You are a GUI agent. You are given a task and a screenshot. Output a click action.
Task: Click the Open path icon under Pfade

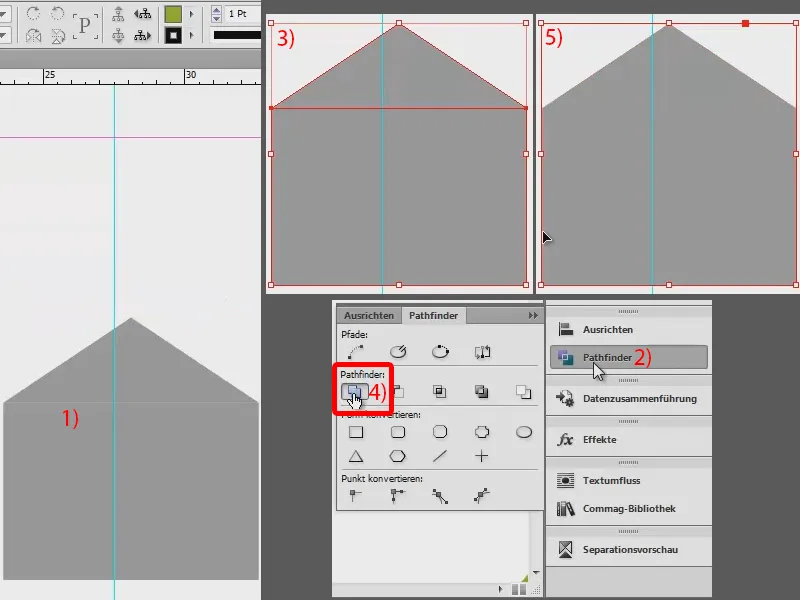398,352
